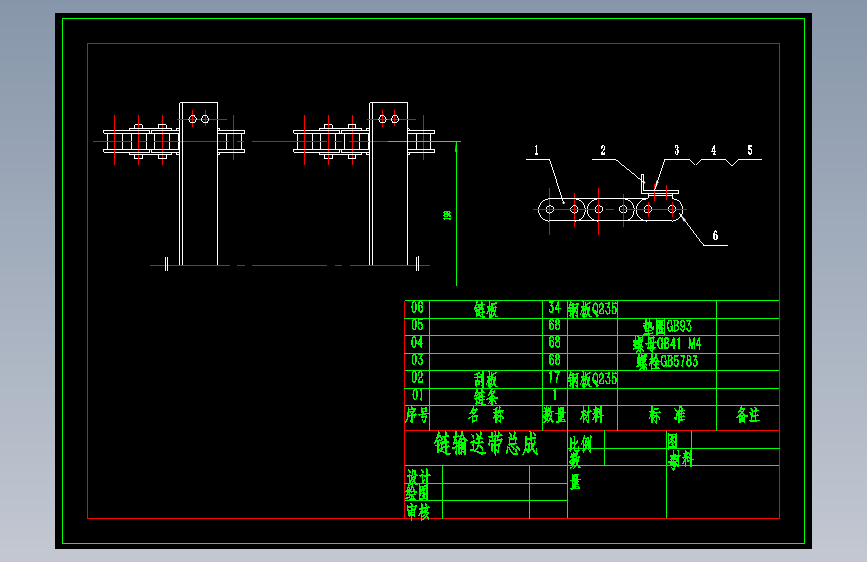Click part callout number 5
This screenshot has width=867, height=562.
pyautogui.click(x=750, y=150)
